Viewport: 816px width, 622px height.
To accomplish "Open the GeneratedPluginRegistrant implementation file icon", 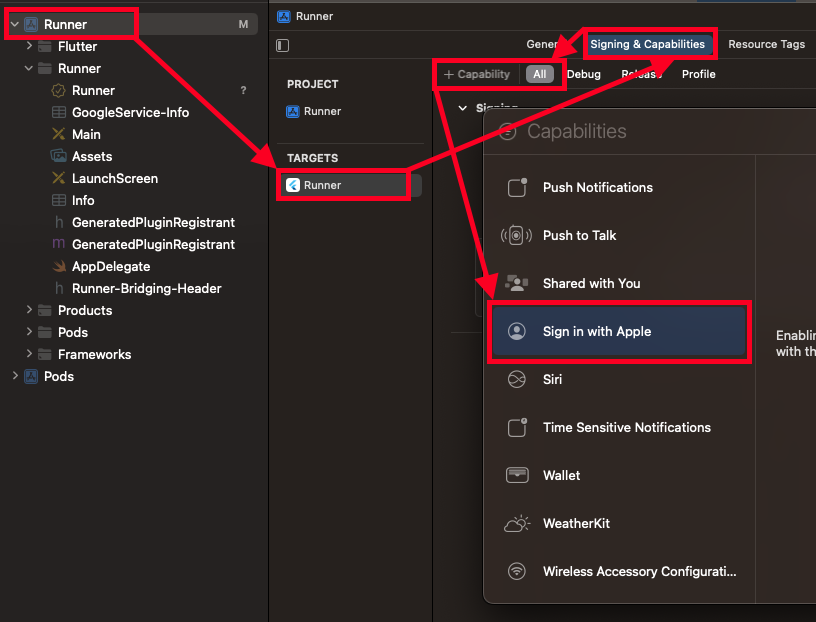I will [59, 244].
